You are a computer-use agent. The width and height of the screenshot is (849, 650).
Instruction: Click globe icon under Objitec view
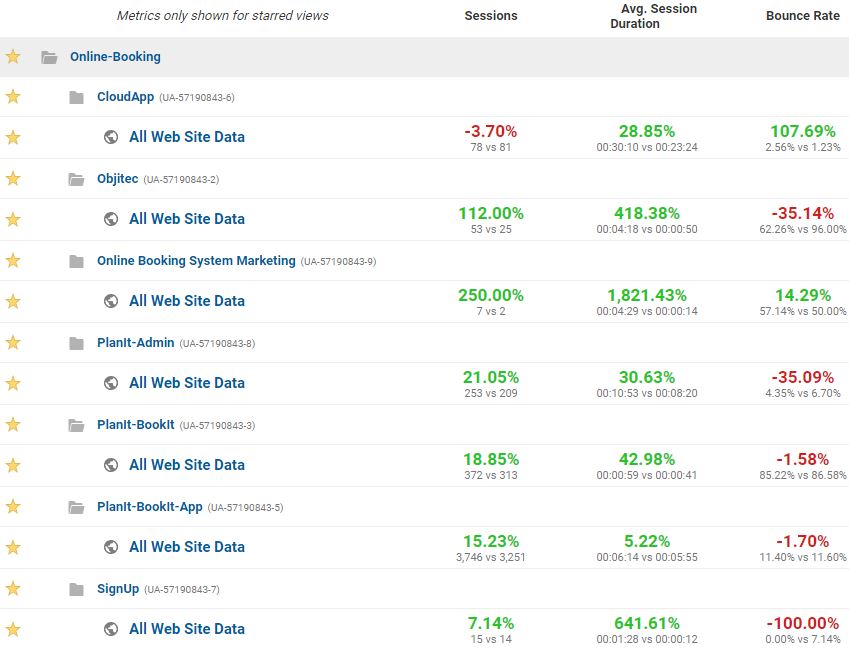pos(111,219)
